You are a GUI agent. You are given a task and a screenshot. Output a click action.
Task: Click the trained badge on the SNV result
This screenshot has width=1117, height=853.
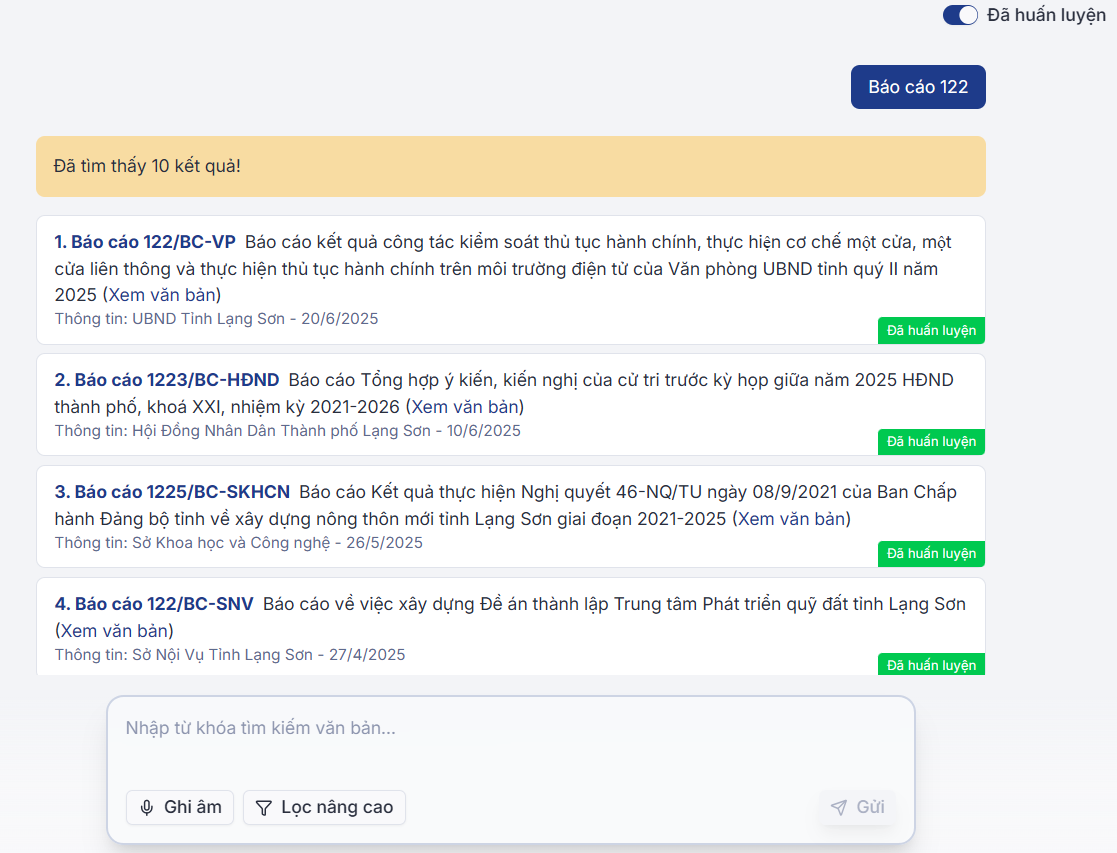tap(931, 665)
